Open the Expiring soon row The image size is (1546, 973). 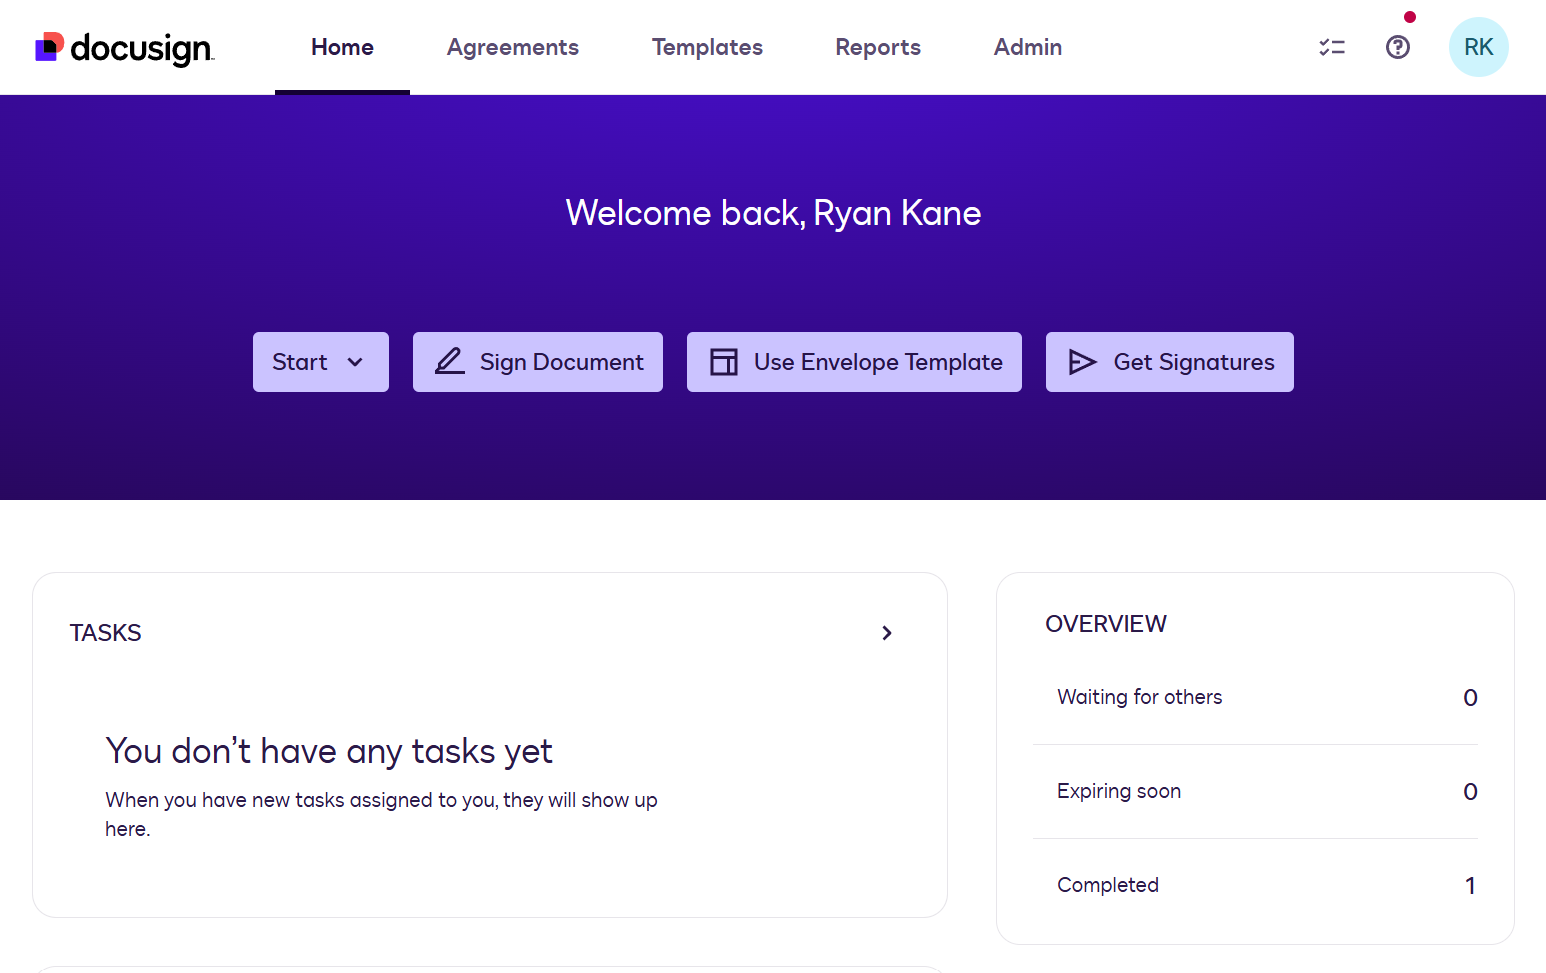(x=1255, y=792)
